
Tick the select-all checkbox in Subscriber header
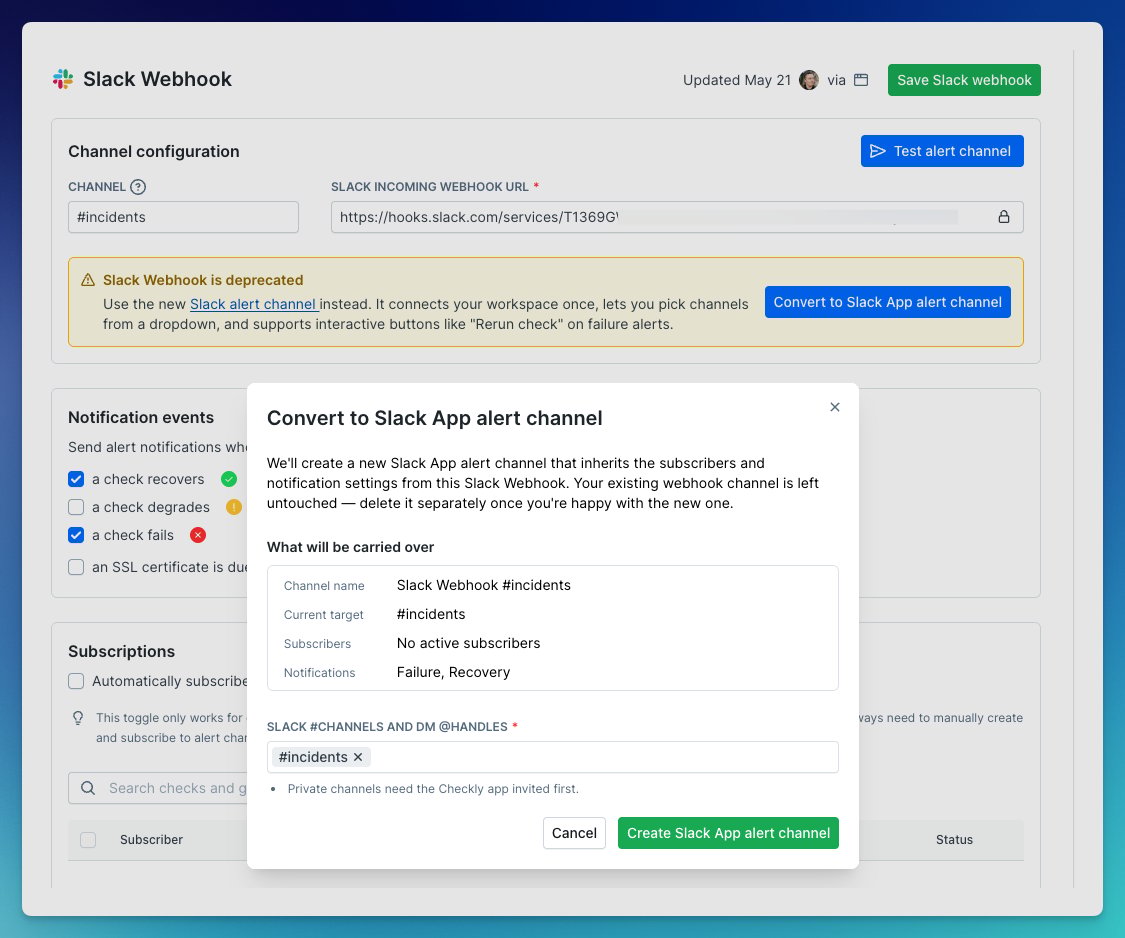pos(88,840)
